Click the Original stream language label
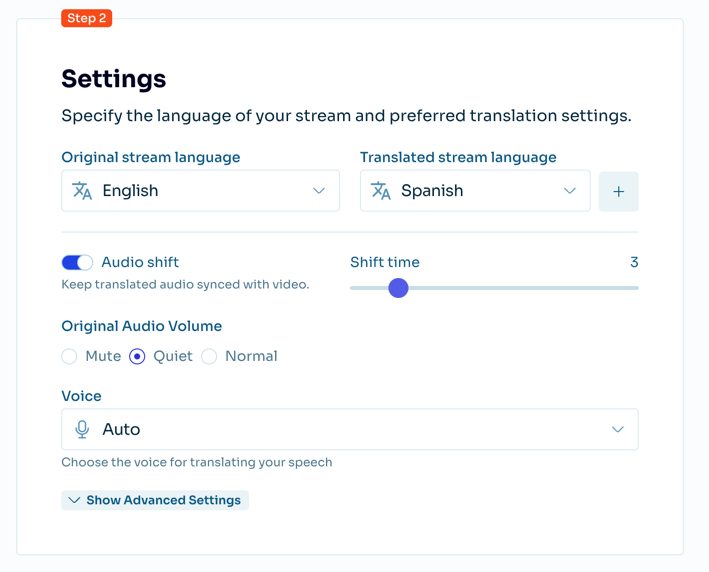This screenshot has width=709, height=572. coord(151,157)
